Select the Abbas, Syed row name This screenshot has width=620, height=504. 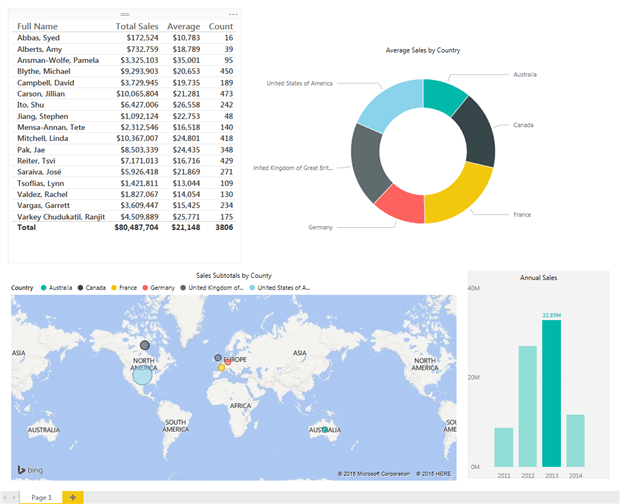[38, 38]
